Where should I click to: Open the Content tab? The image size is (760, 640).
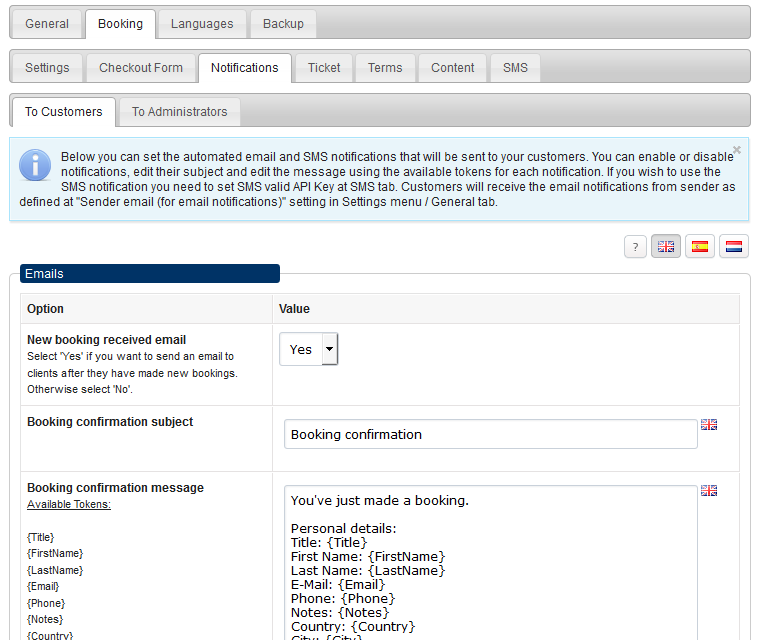coord(453,68)
